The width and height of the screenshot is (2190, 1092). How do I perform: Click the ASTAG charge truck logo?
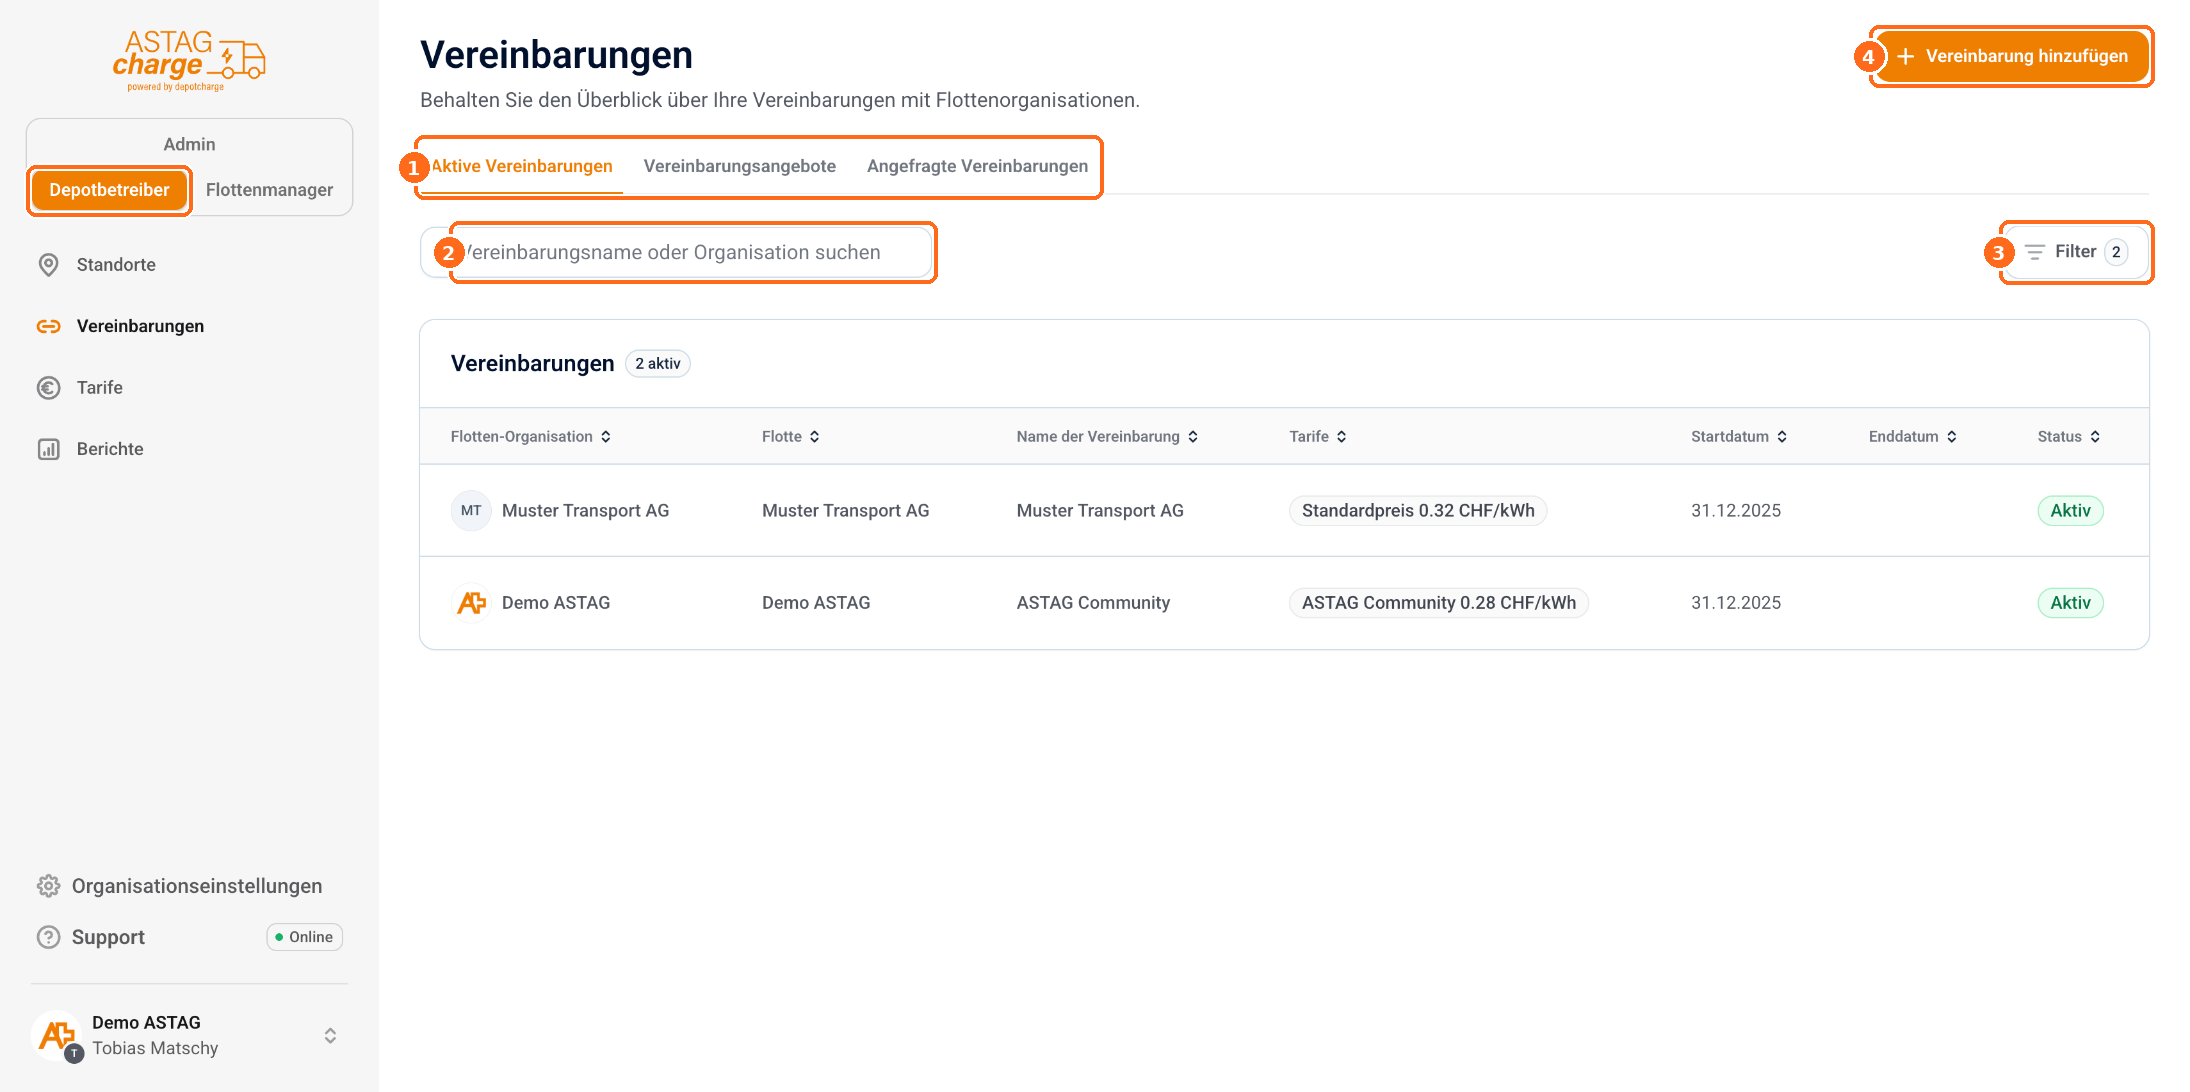click(189, 61)
